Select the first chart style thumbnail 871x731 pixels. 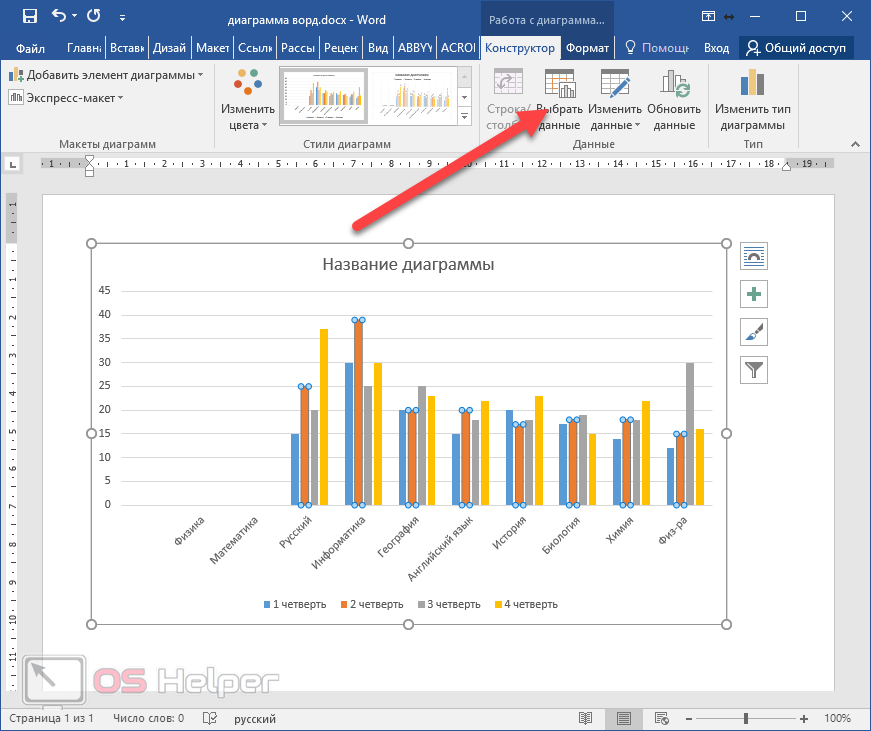coord(323,96)
